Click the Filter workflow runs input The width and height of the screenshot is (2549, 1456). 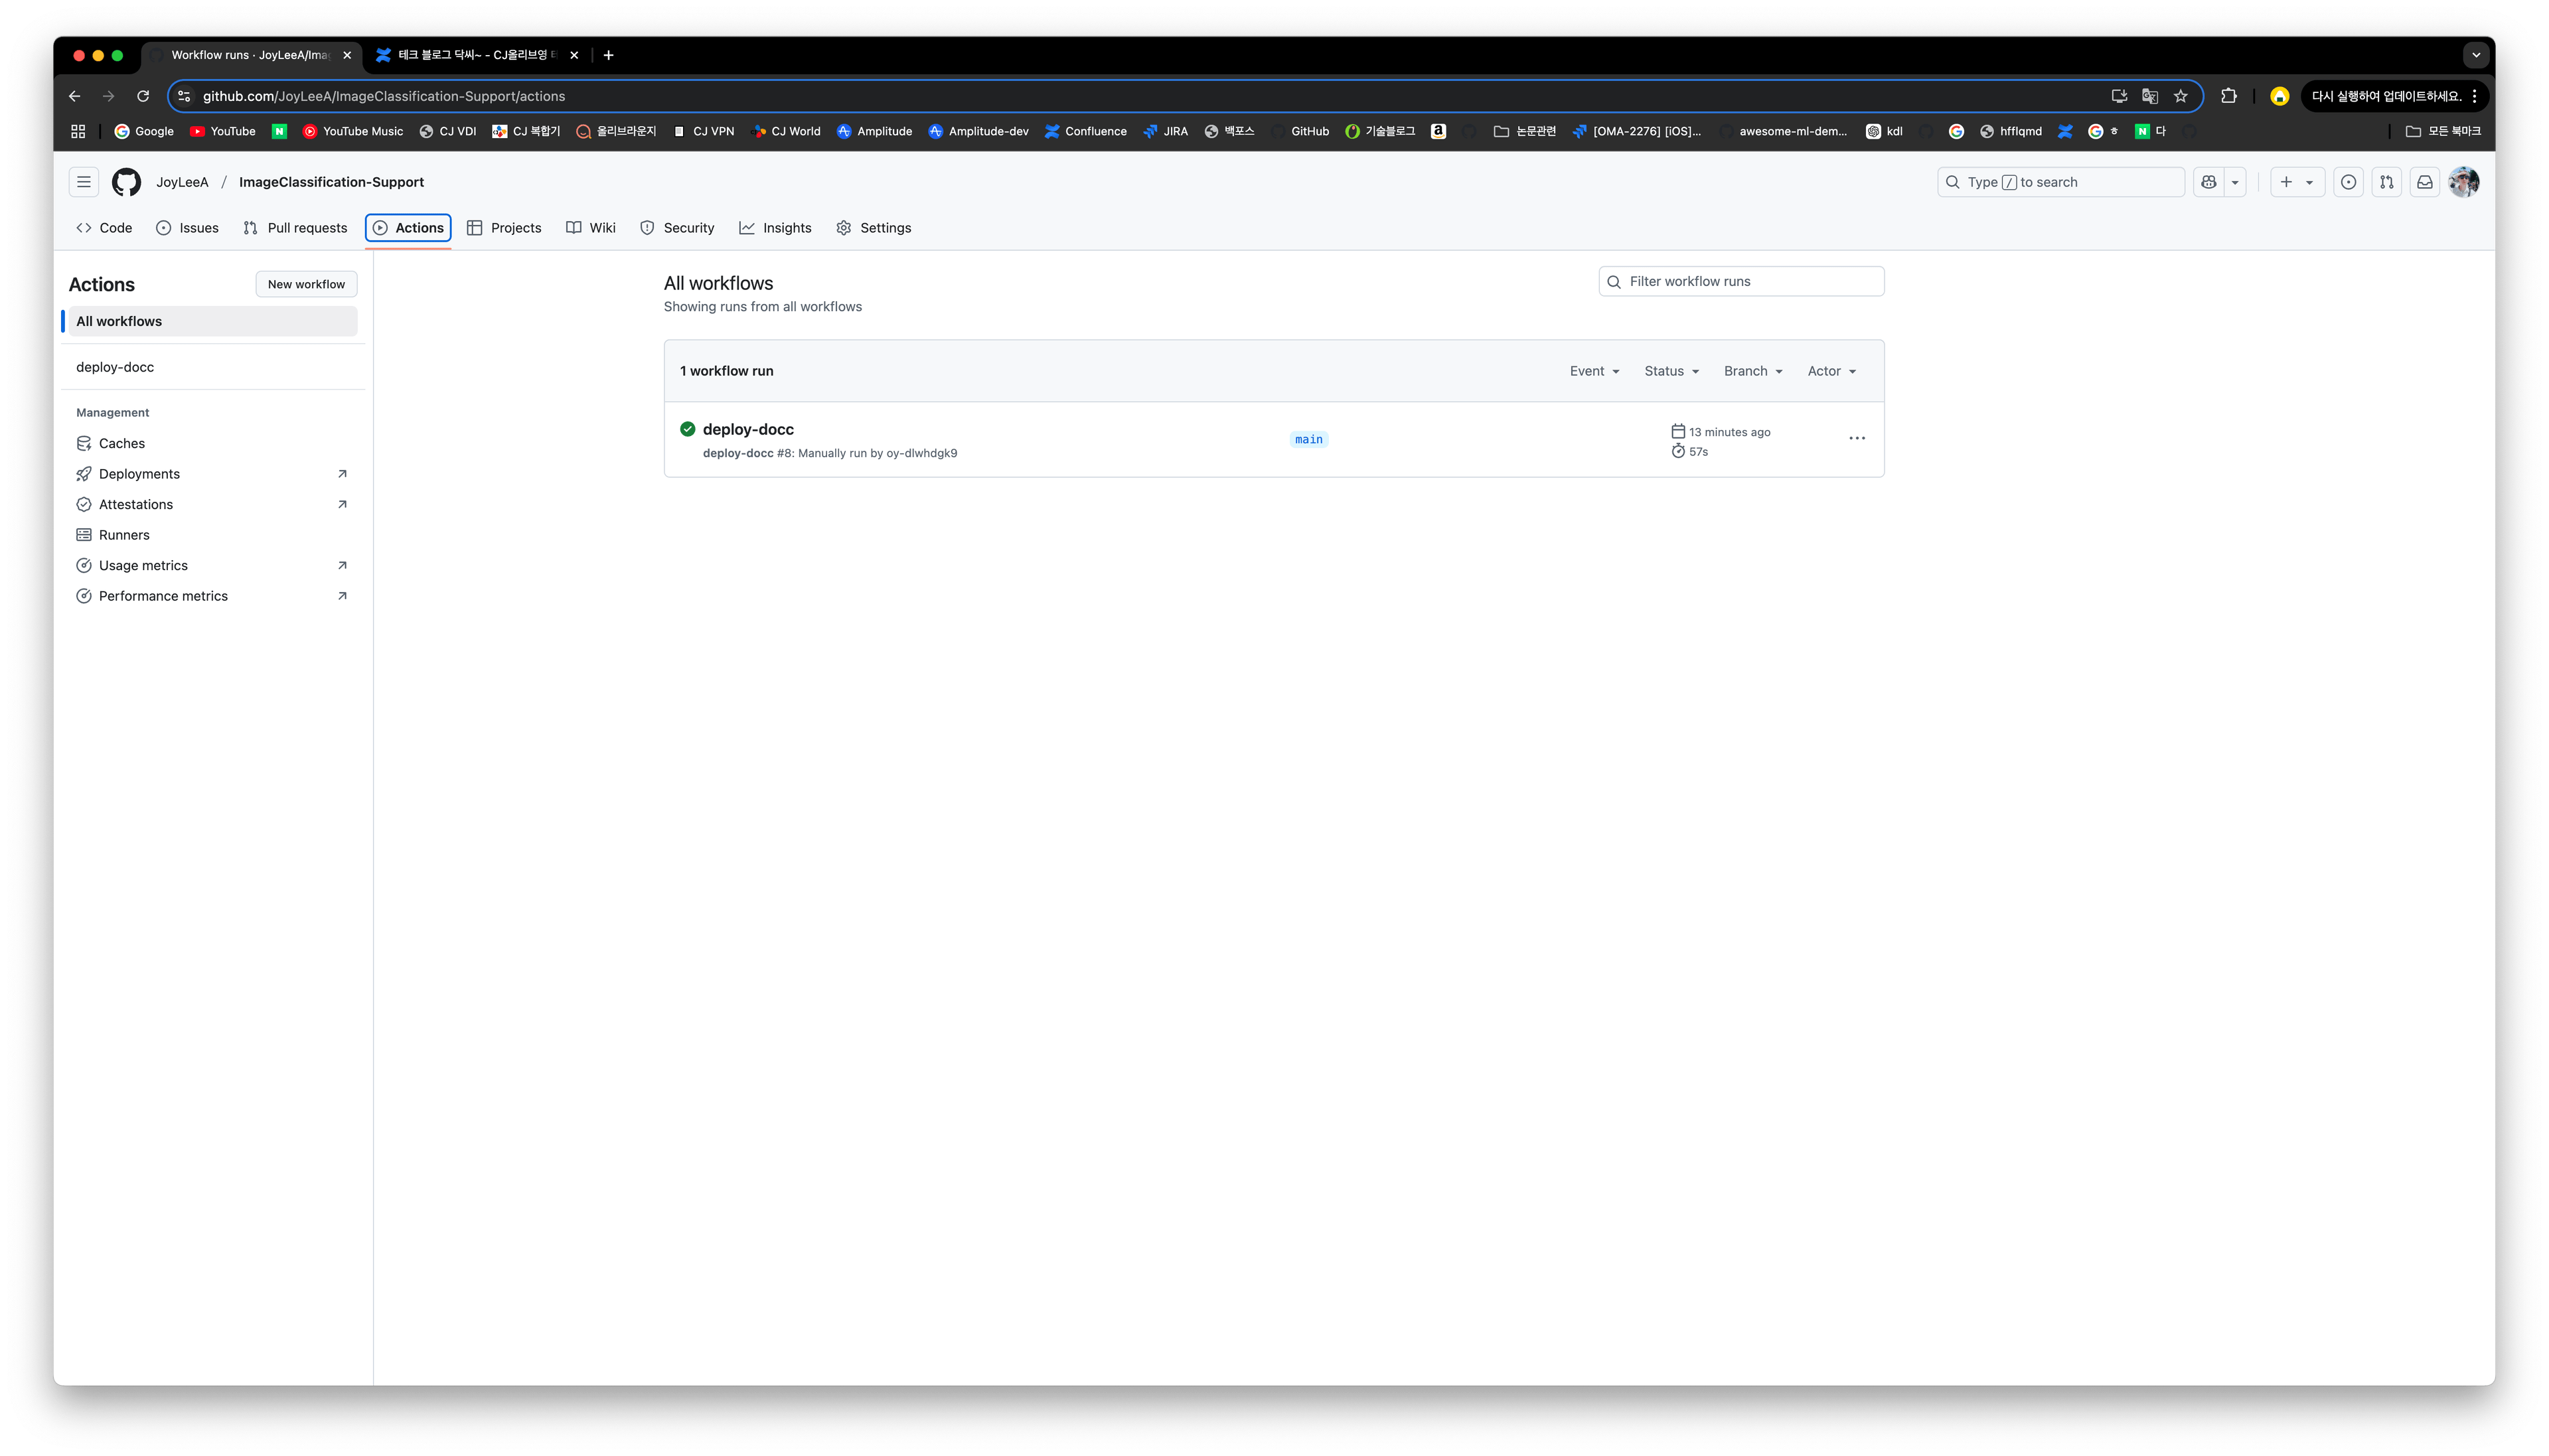1741,281
